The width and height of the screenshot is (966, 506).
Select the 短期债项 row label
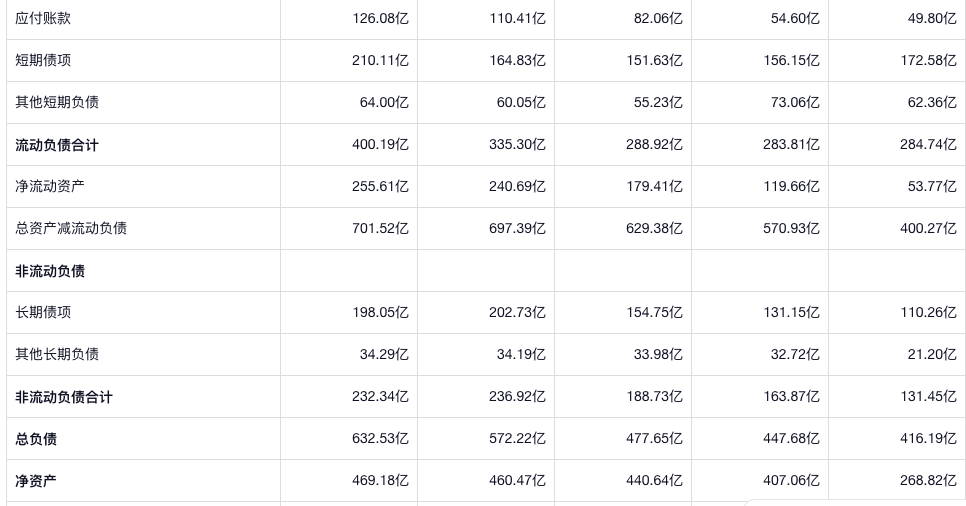click(x=43, y=60)
